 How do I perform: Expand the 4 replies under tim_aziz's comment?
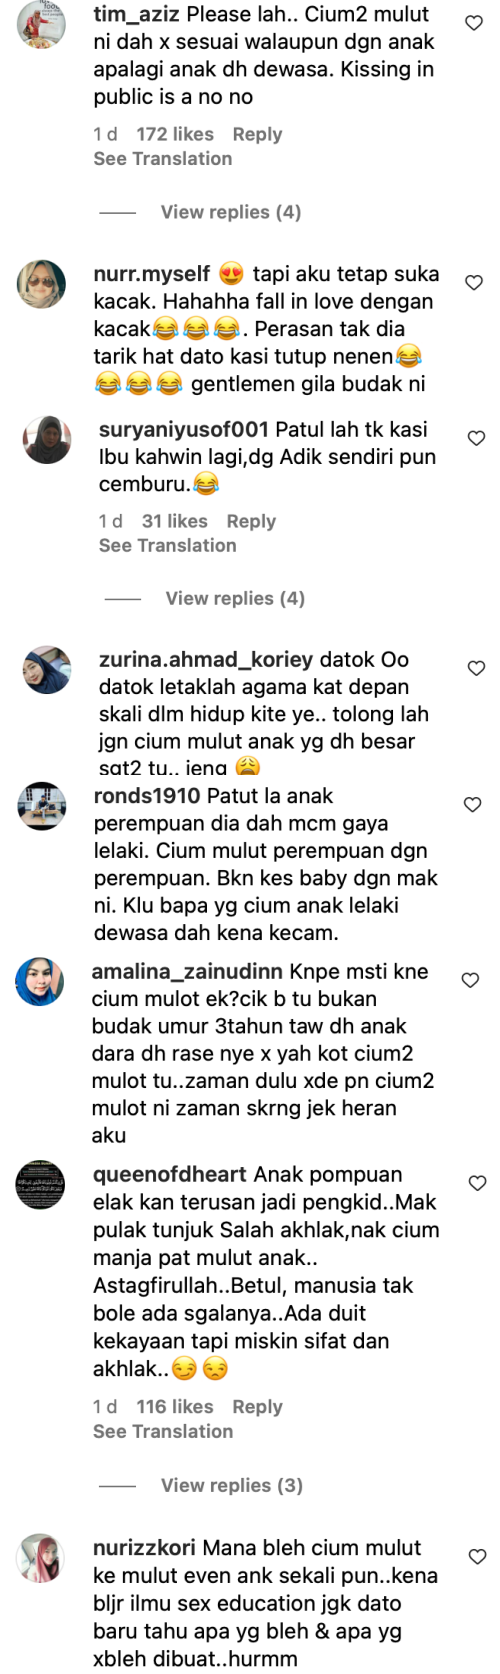(231, 212)
